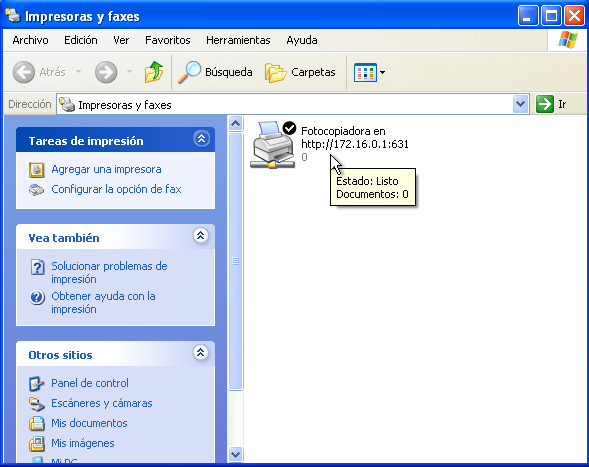Viewport: 589px width, 467px height.
Task: Click Configurar la opción de fax link
Action: pyautogui.click(x=116, y=189)
